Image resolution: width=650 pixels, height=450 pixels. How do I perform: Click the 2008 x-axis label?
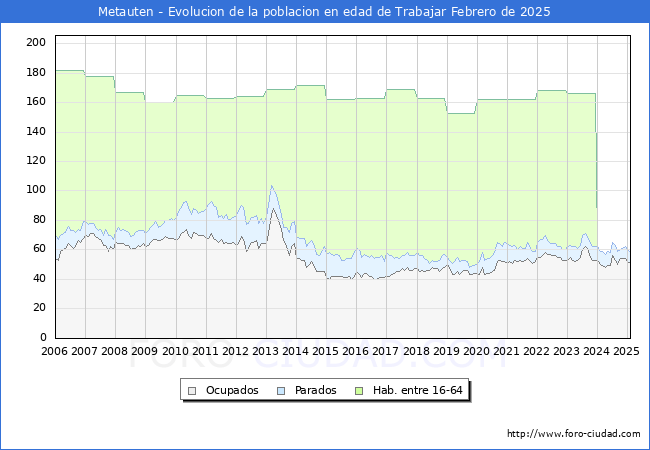[x=114, y=351]
